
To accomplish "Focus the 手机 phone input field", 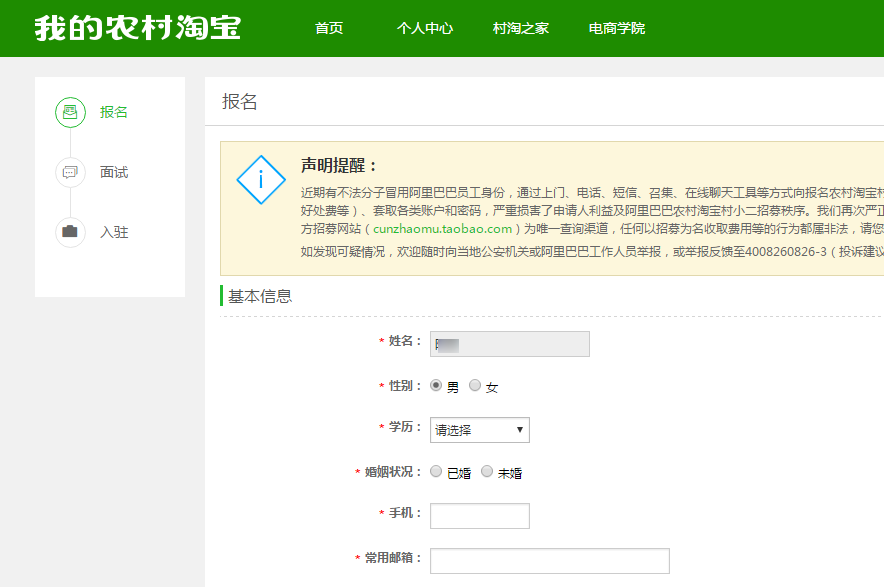I will pyautogui.click(x=480, y=516).
